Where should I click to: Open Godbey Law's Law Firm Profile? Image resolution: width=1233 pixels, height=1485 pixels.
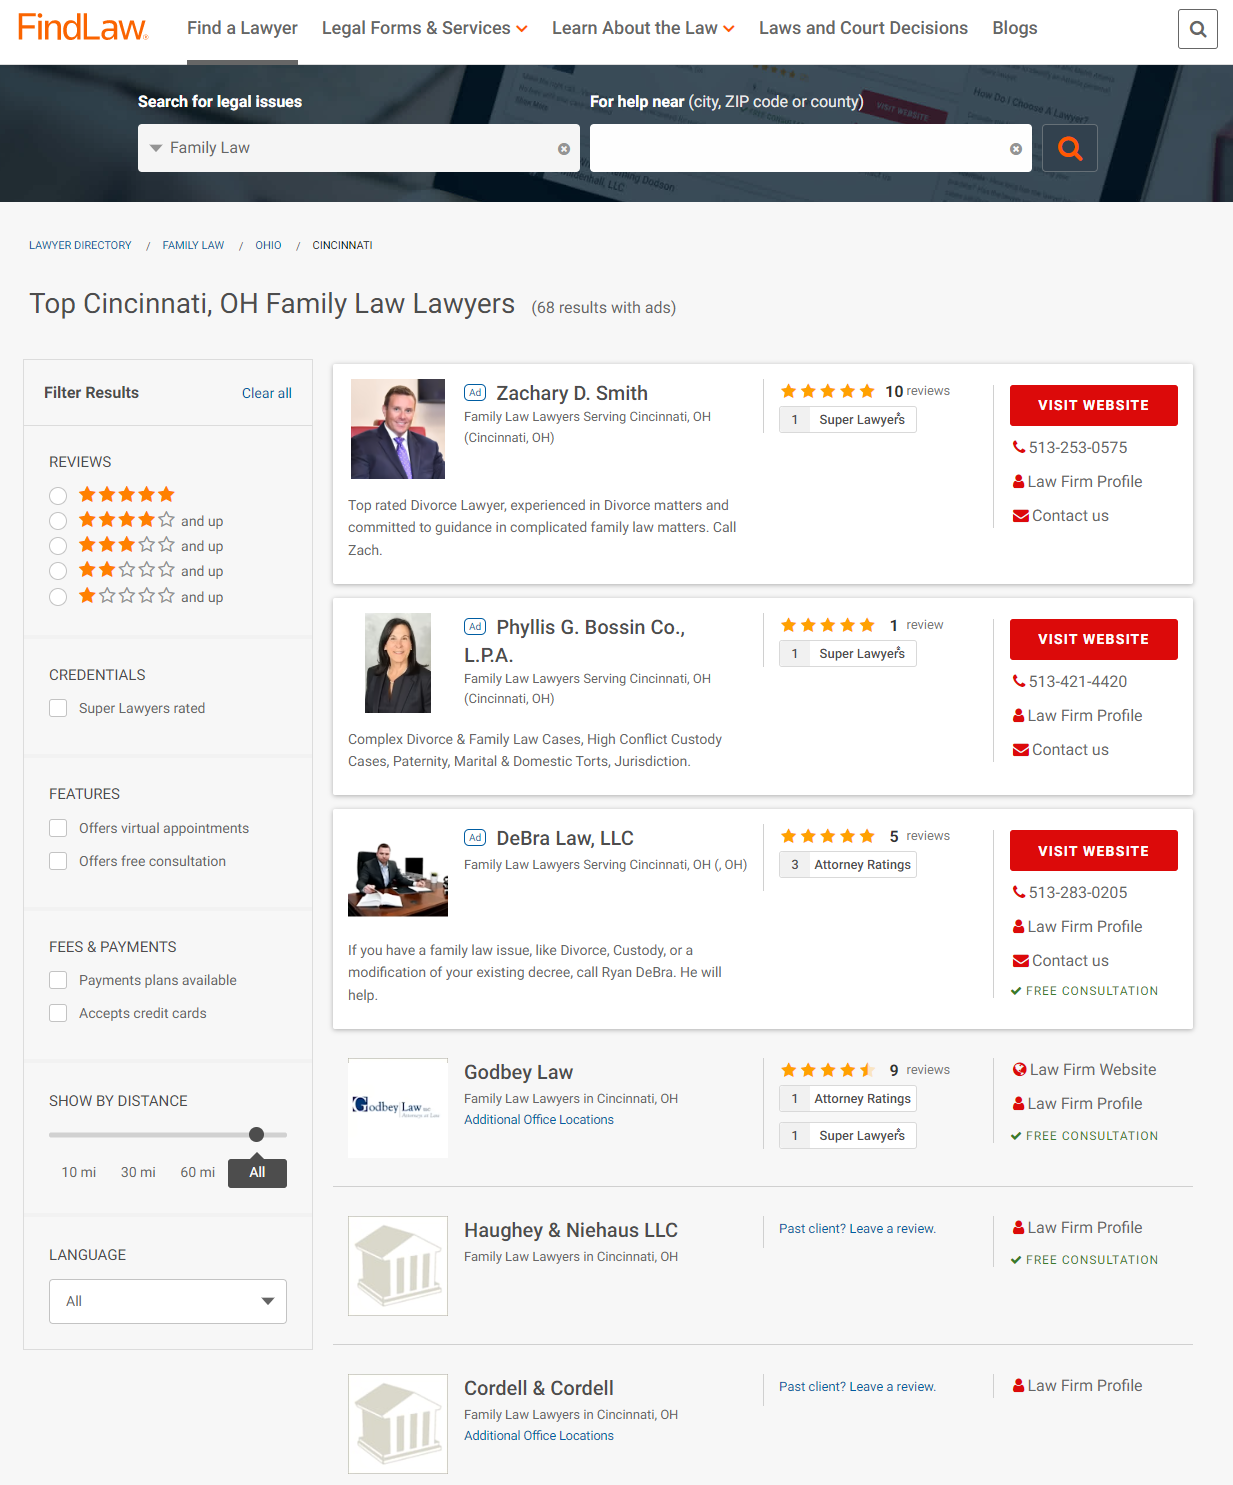[x=1077, y=1104]
